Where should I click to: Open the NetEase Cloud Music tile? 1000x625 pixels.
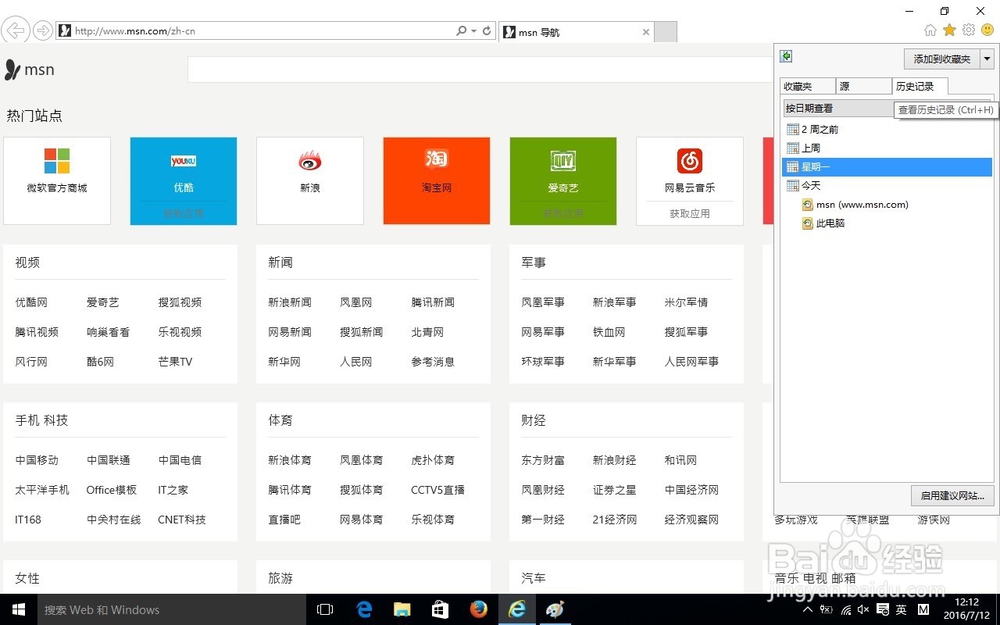point(689,181)
